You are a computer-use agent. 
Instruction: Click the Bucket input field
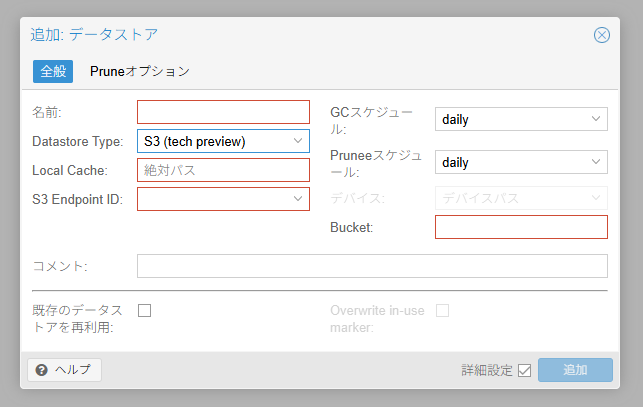(x=521, y=227)
